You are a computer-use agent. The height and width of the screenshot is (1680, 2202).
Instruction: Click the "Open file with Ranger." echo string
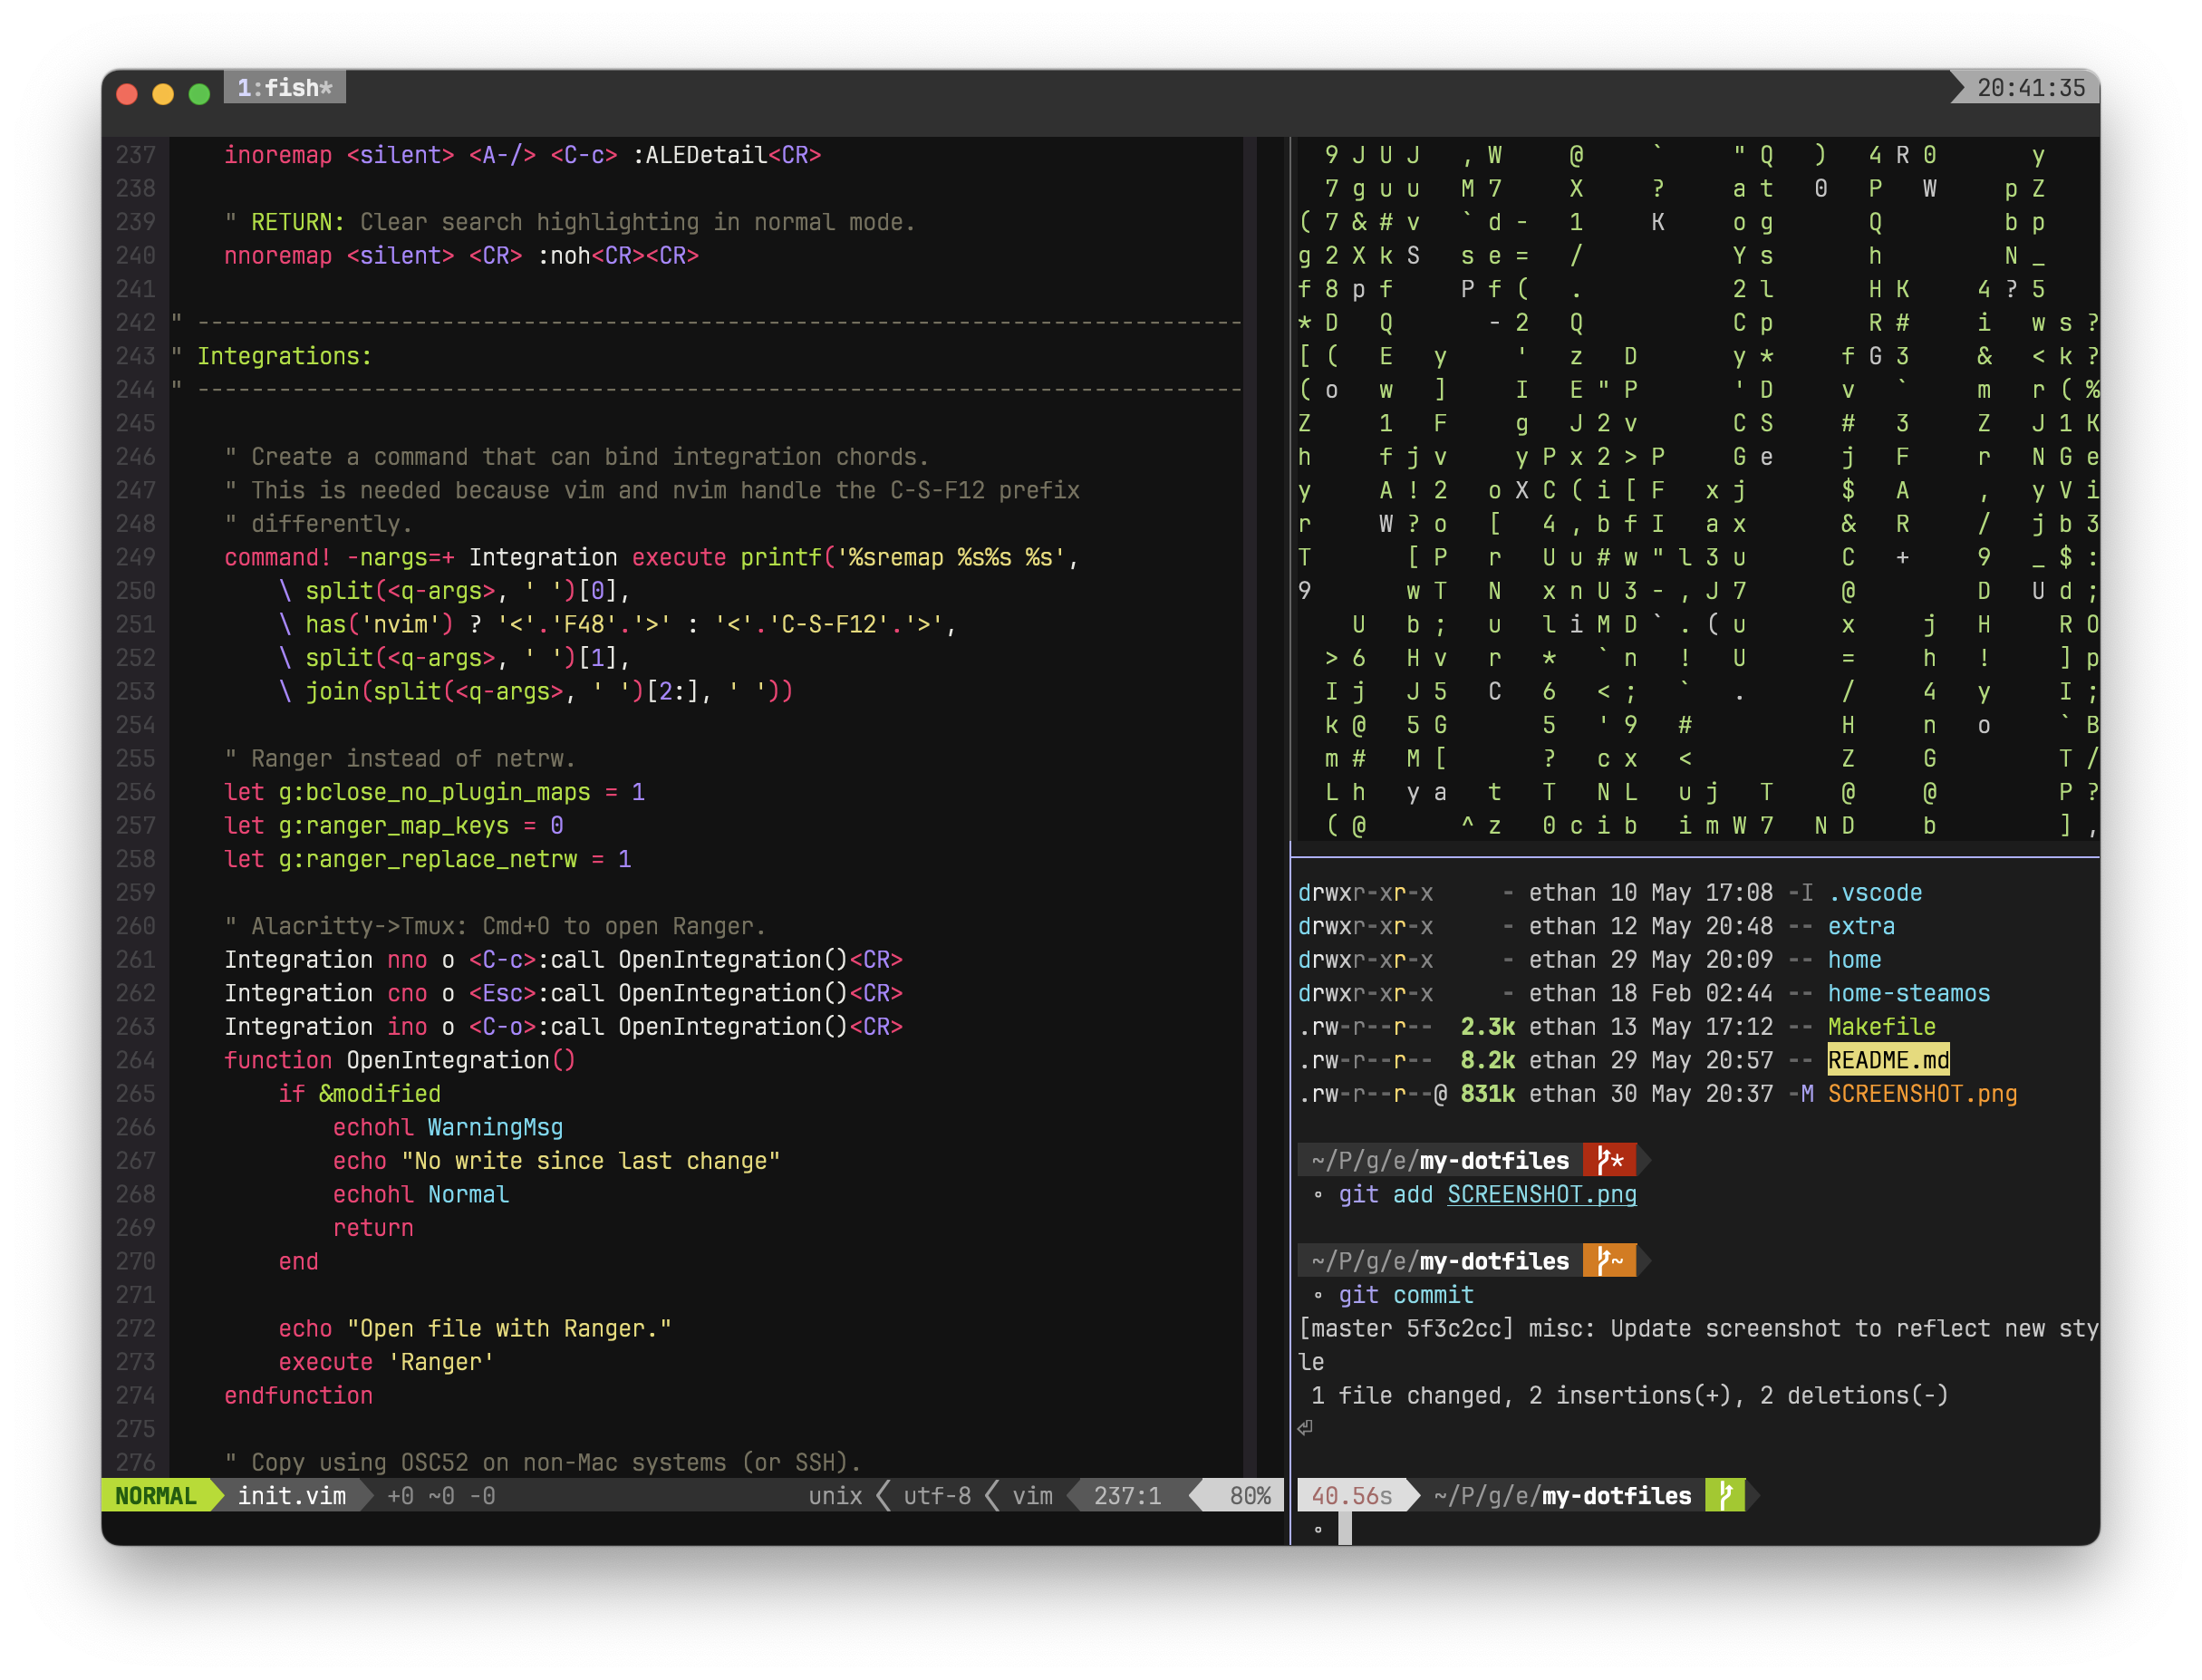point(509,1329)
